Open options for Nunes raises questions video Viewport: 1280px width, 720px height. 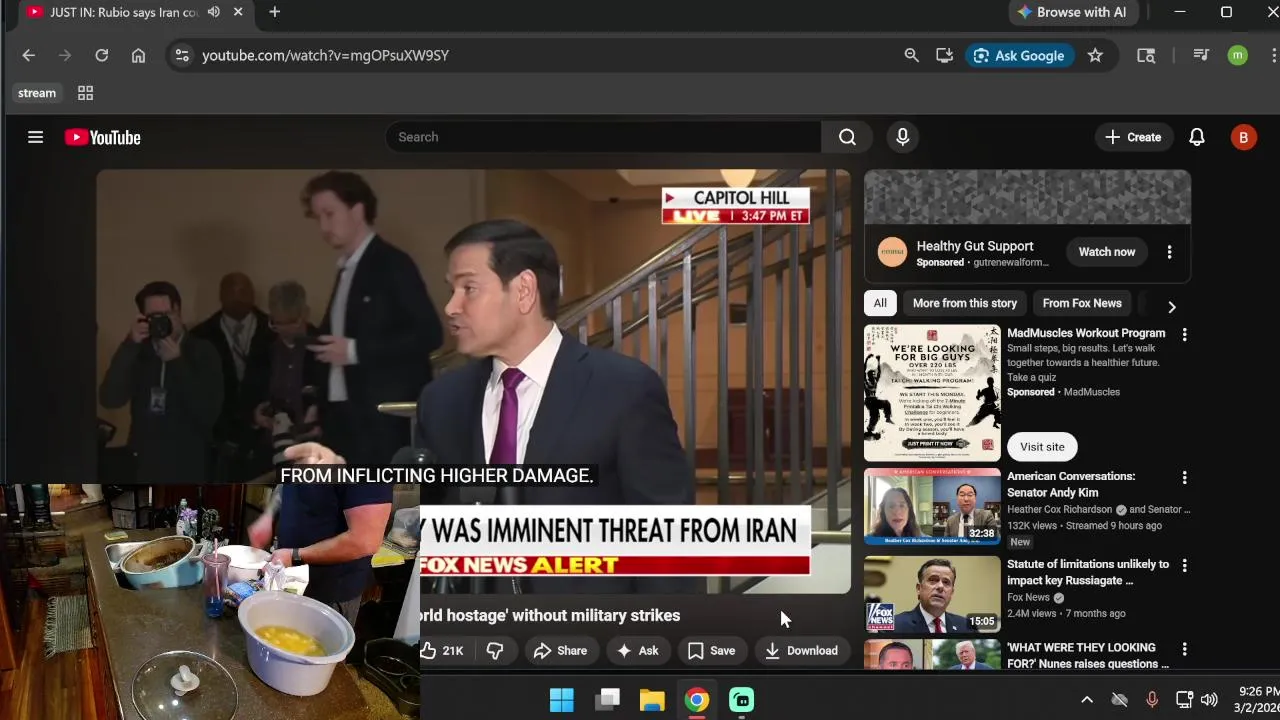(1184, 650)
